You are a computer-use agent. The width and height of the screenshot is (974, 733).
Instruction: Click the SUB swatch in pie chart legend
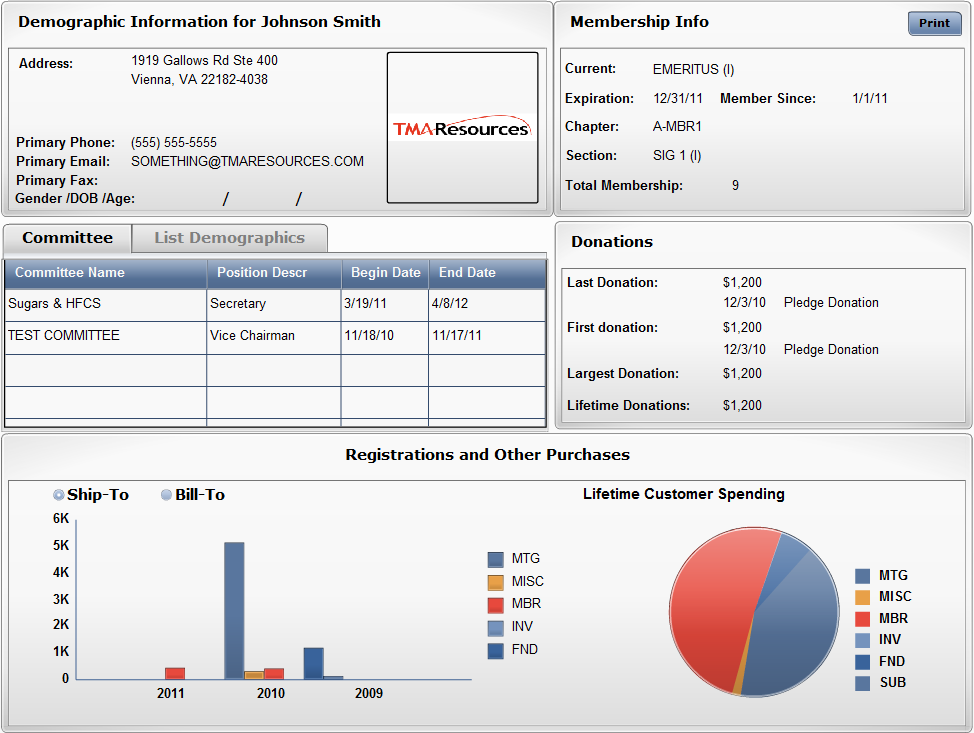862,683
